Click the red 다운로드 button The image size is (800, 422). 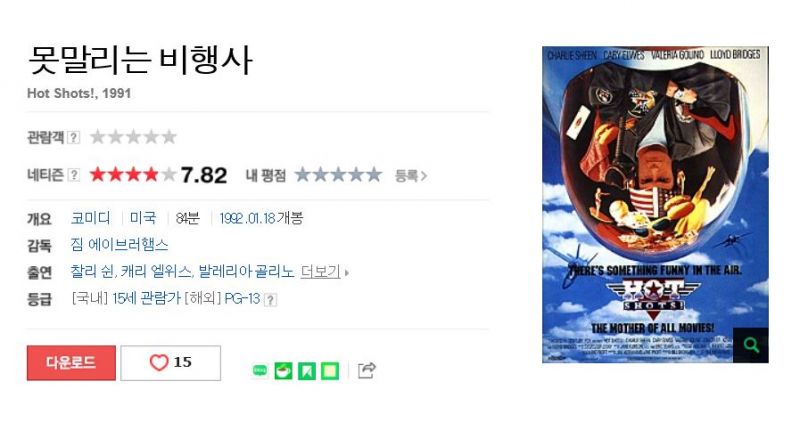[71, 363]
